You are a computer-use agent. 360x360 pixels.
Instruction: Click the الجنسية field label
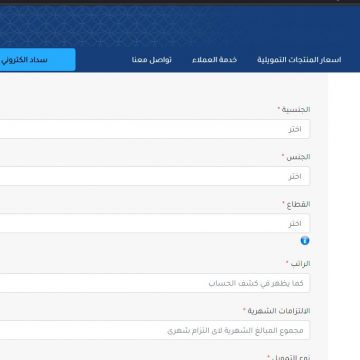coord(296,109)
